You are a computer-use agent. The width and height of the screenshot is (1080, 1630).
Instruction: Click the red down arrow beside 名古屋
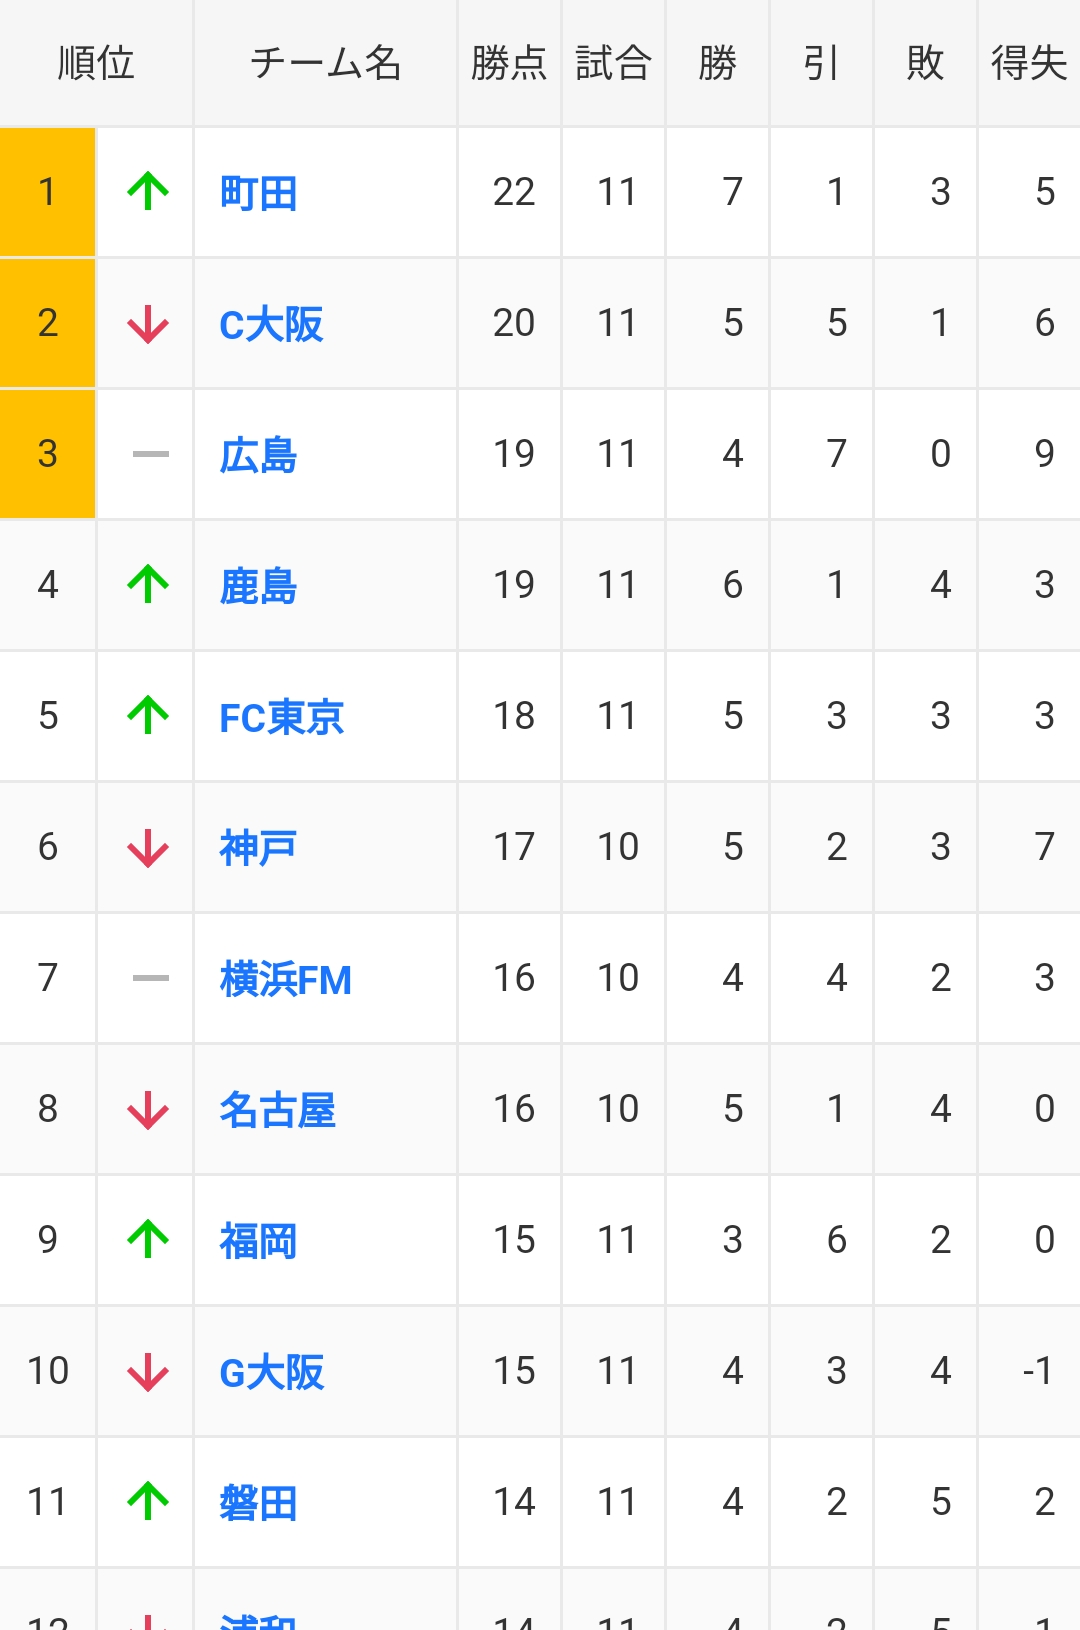click(148, 1110)
